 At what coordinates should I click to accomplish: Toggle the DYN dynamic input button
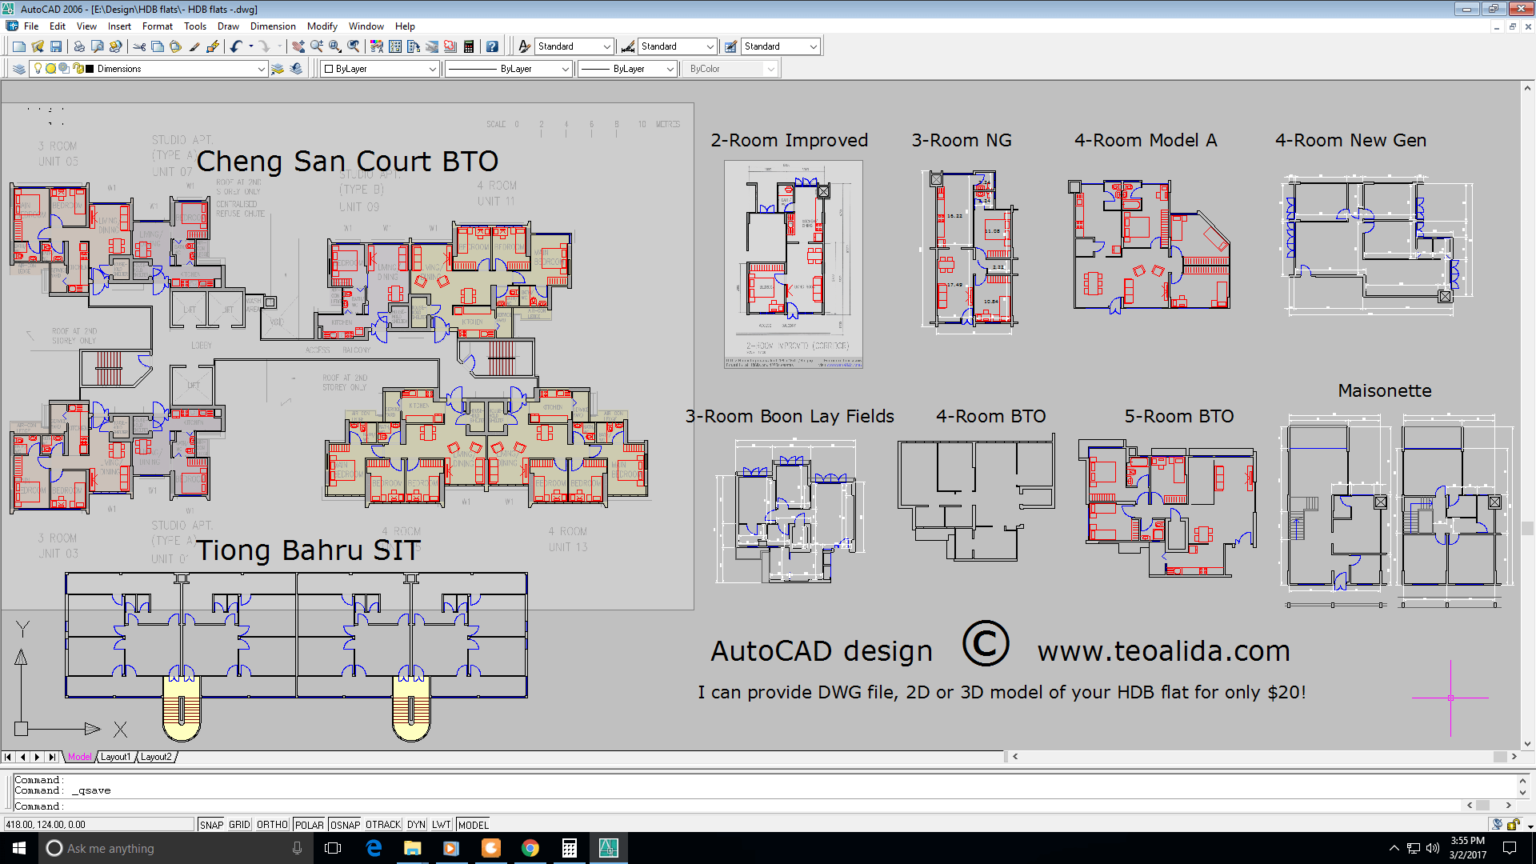tap(416, 825)
